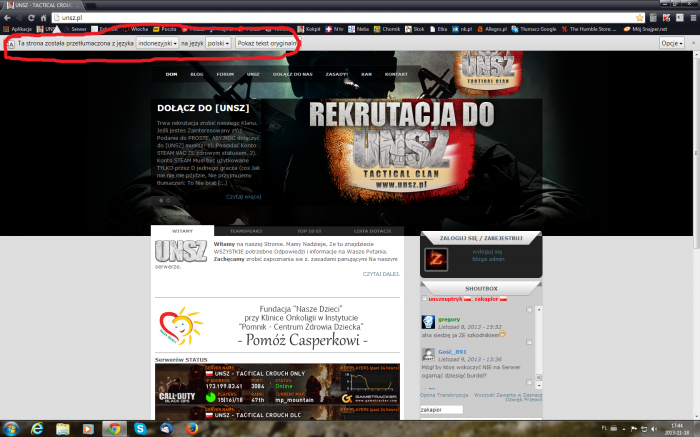Open source language dropdown showing indonezyjski
This screenshot has width=700, height=437.
point(157,43)
